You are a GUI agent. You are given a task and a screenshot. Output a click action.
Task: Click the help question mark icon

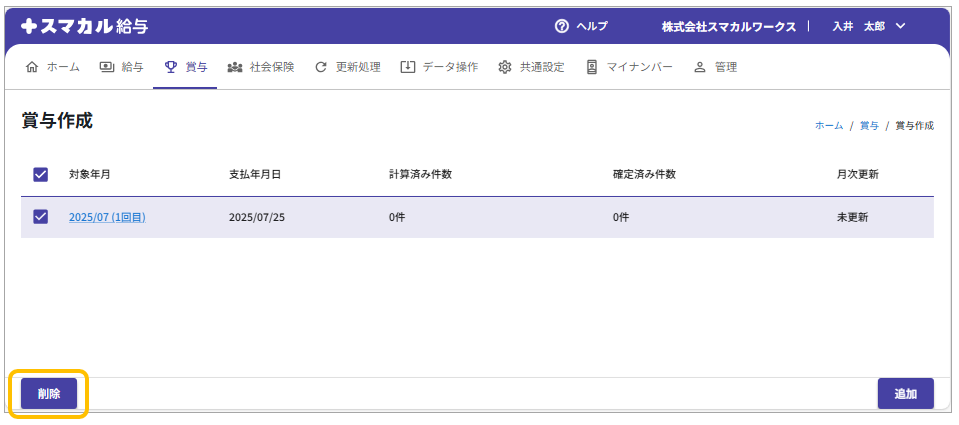coord(562,26)
